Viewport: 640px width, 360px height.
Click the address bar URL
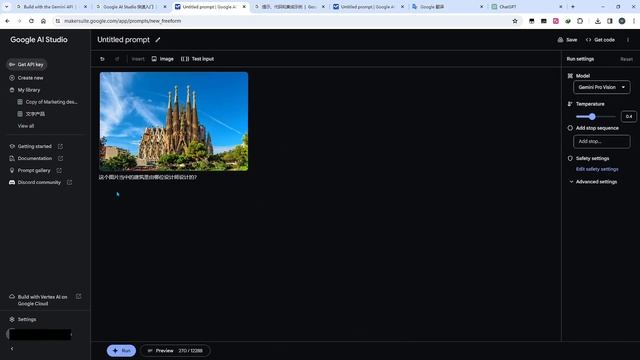122,21
